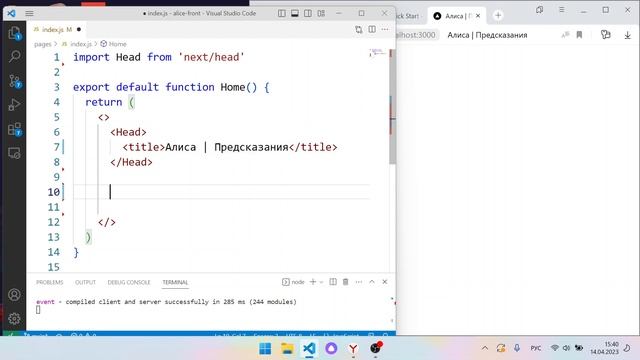This screenshot has height=360, width=640.
Task: Toggle the bottom panel layout icon
Action: click(295, 13)
